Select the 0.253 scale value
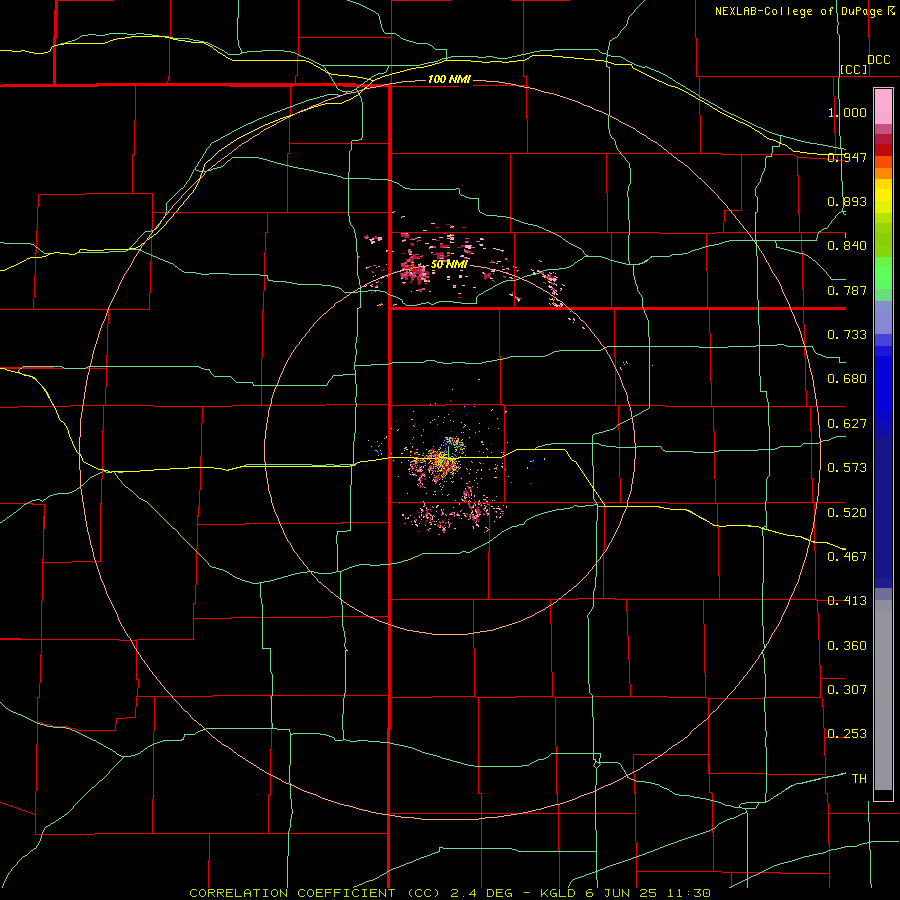900x900 pixels. 847,734
